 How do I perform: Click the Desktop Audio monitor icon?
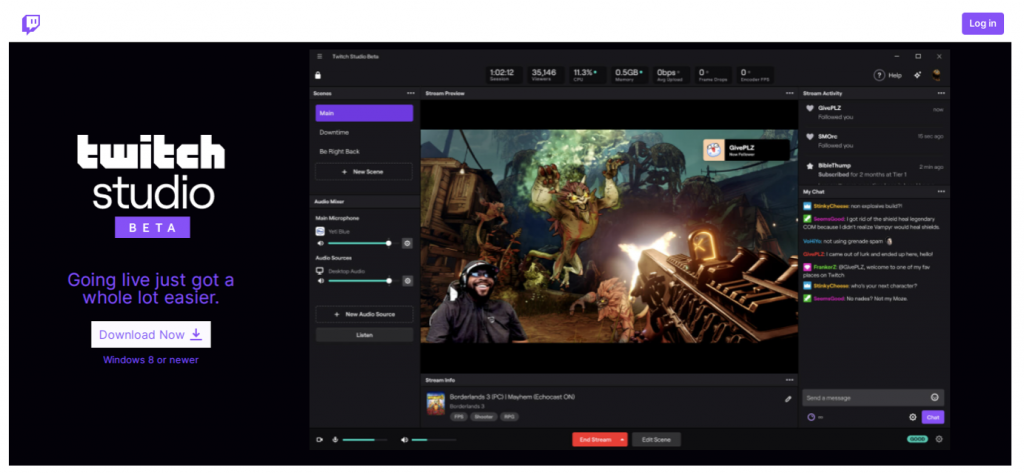[320, 270]
